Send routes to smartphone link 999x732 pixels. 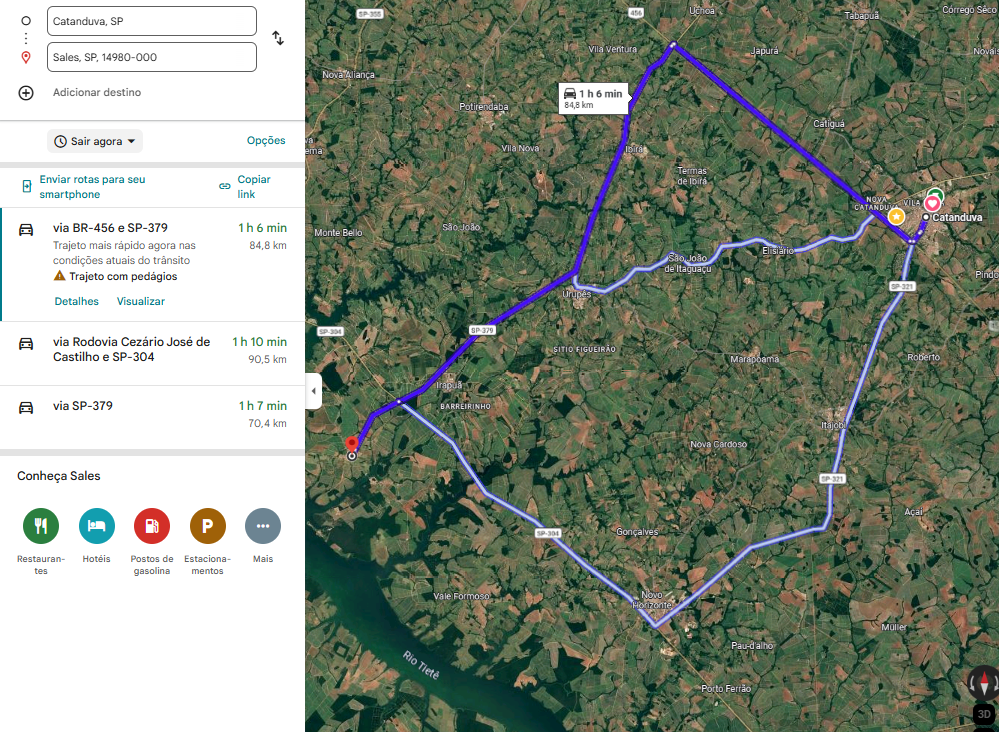click(92, 187)
